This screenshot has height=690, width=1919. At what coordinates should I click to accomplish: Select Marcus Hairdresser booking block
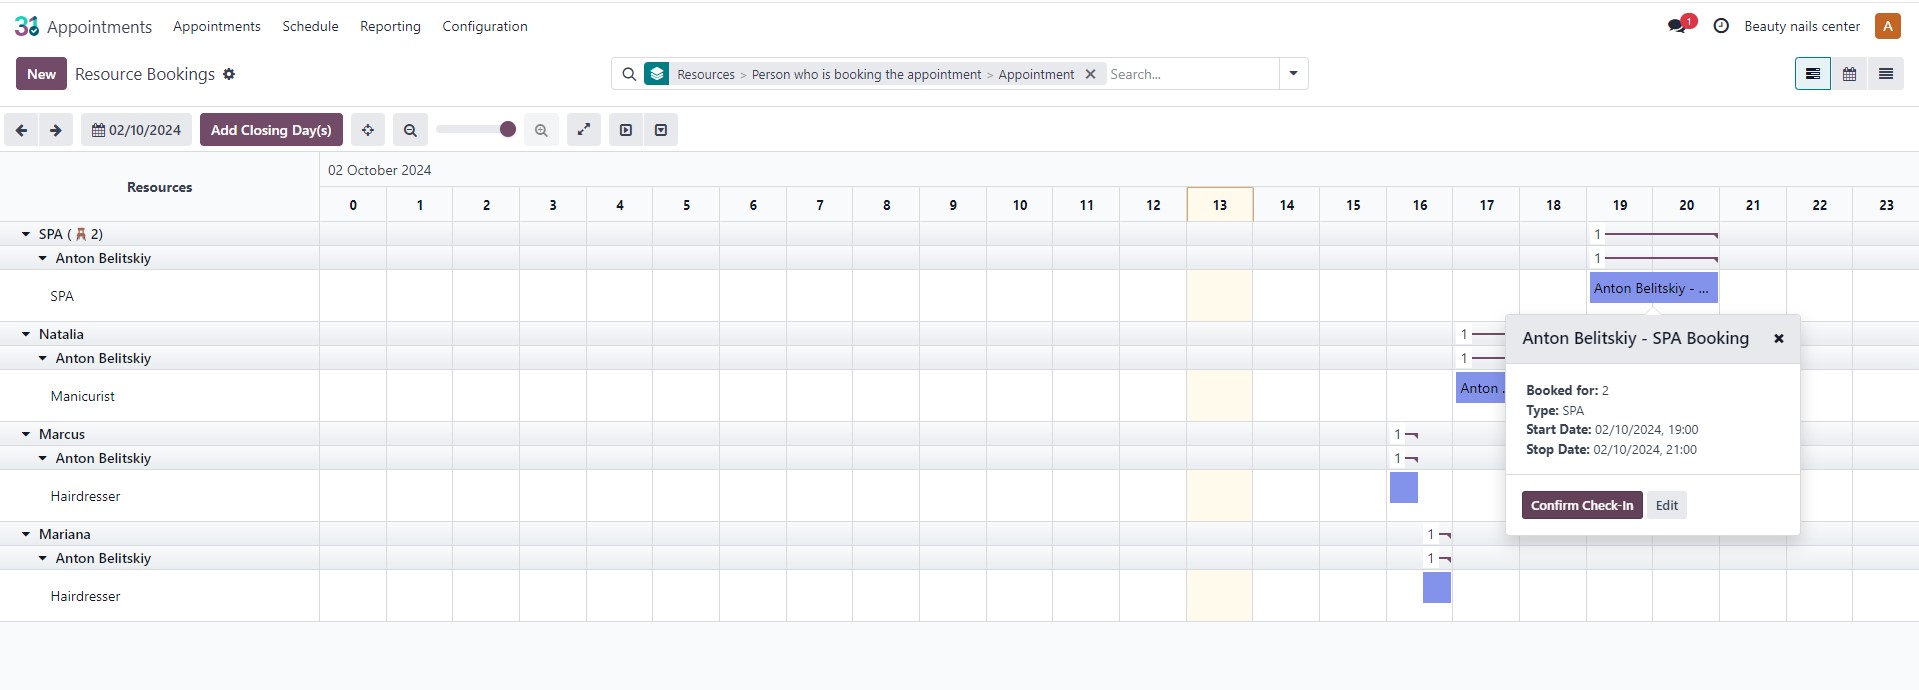(x=1404, y=488)
